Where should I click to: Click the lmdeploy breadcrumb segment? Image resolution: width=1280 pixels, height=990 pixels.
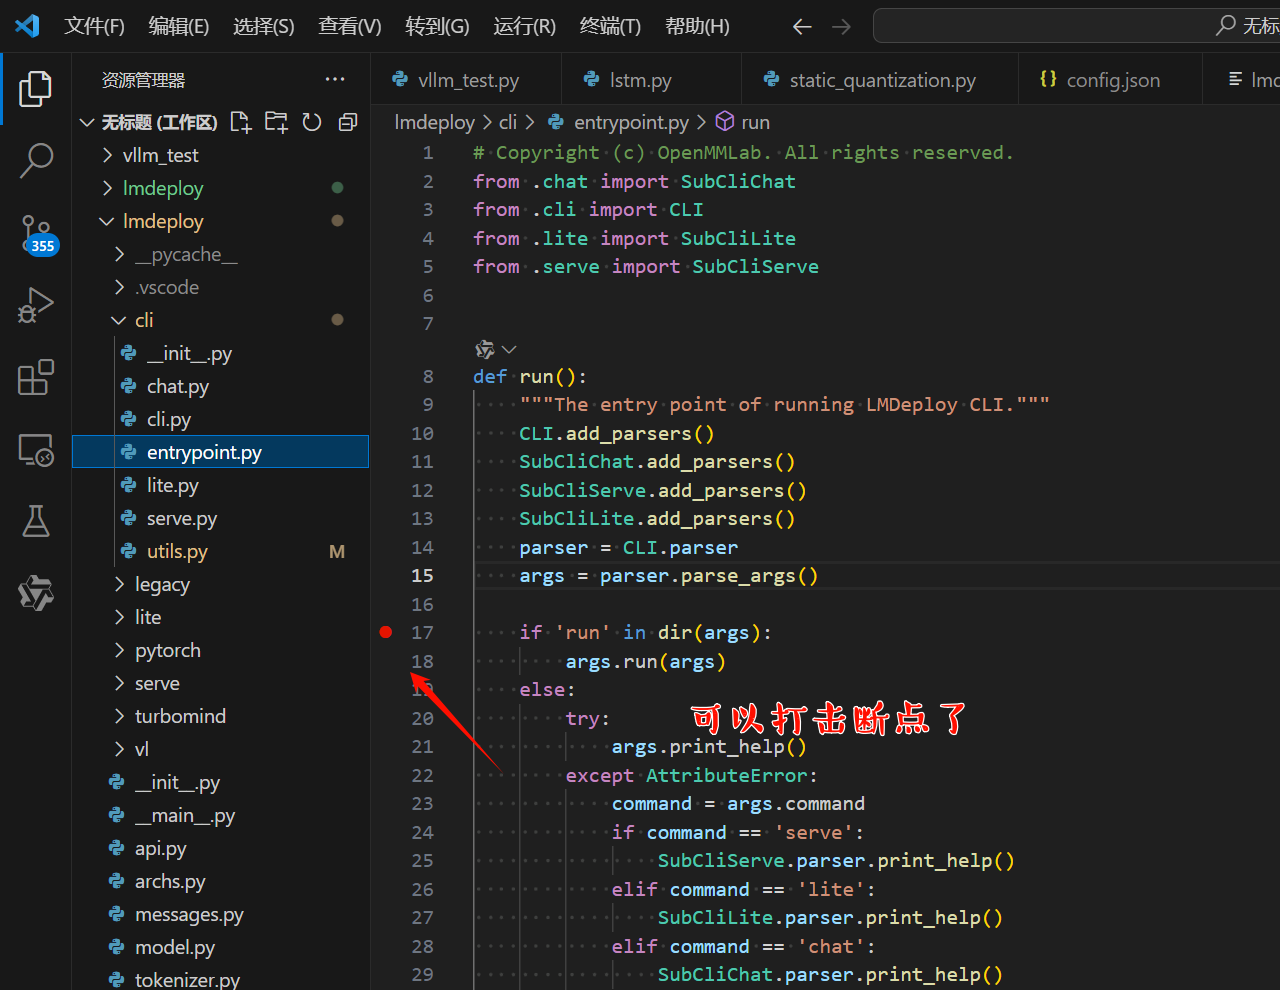pyautogui.click(x=435, y=122)
